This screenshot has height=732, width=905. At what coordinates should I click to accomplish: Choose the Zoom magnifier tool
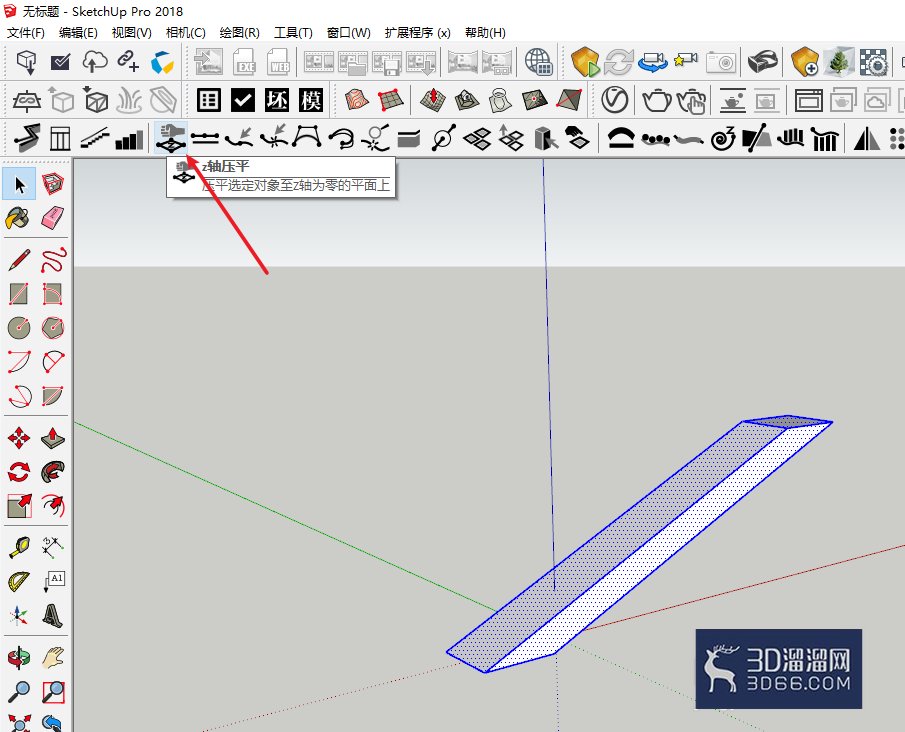[18, 691]
